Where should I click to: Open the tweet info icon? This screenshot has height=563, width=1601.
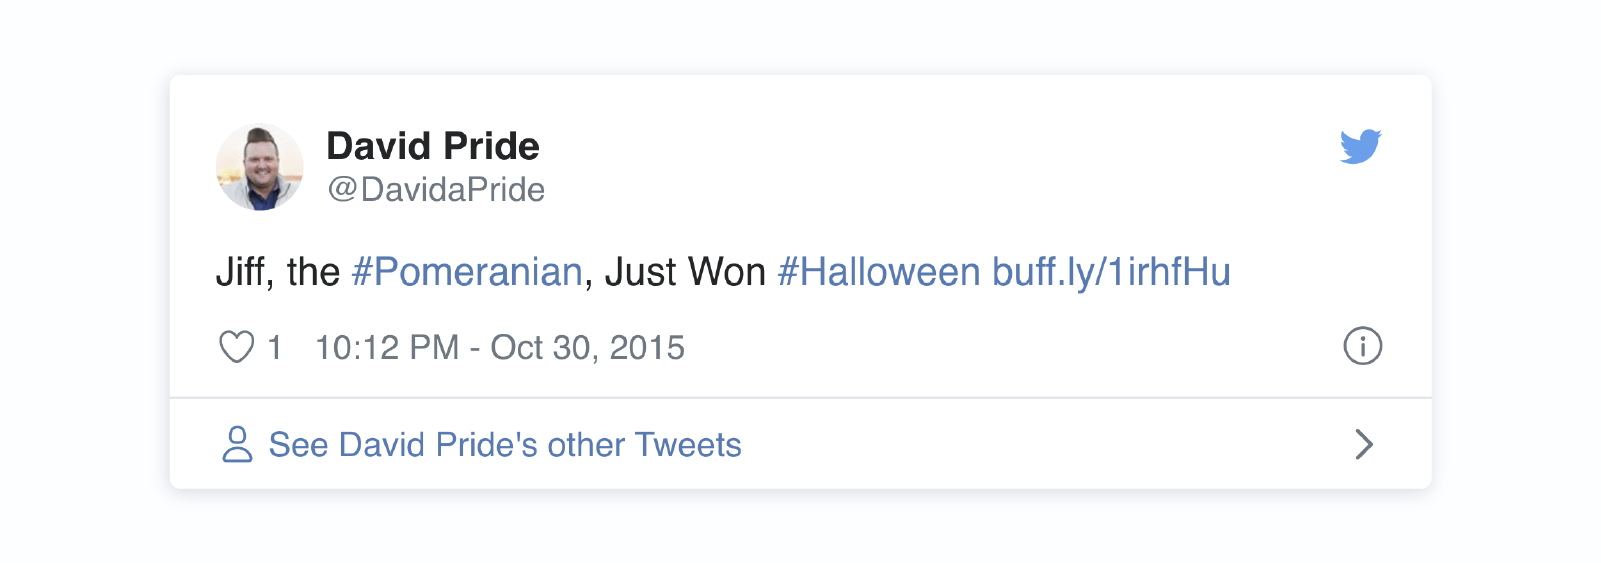(1362, 346)
